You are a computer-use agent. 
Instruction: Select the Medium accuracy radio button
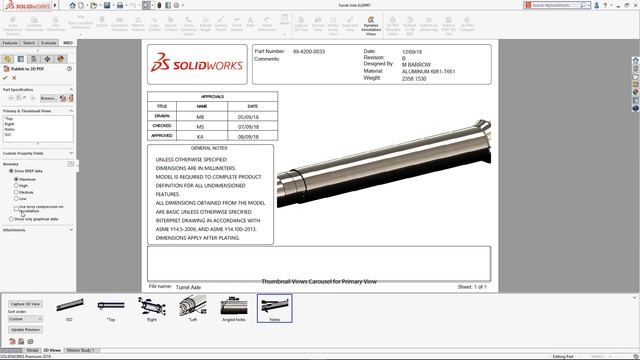(16, 192)
